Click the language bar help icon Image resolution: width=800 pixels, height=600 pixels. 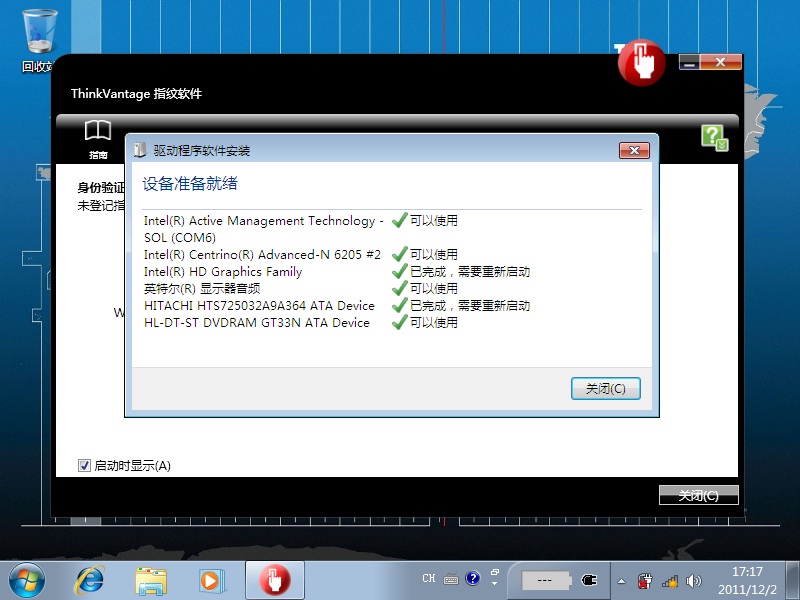pyautogui.click(x=473, y=578)
